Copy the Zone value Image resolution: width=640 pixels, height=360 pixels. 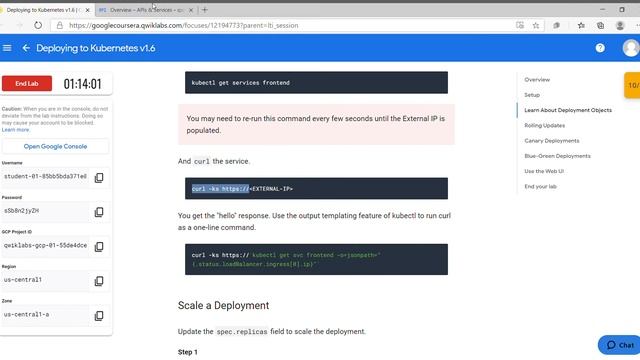(99, 316)
